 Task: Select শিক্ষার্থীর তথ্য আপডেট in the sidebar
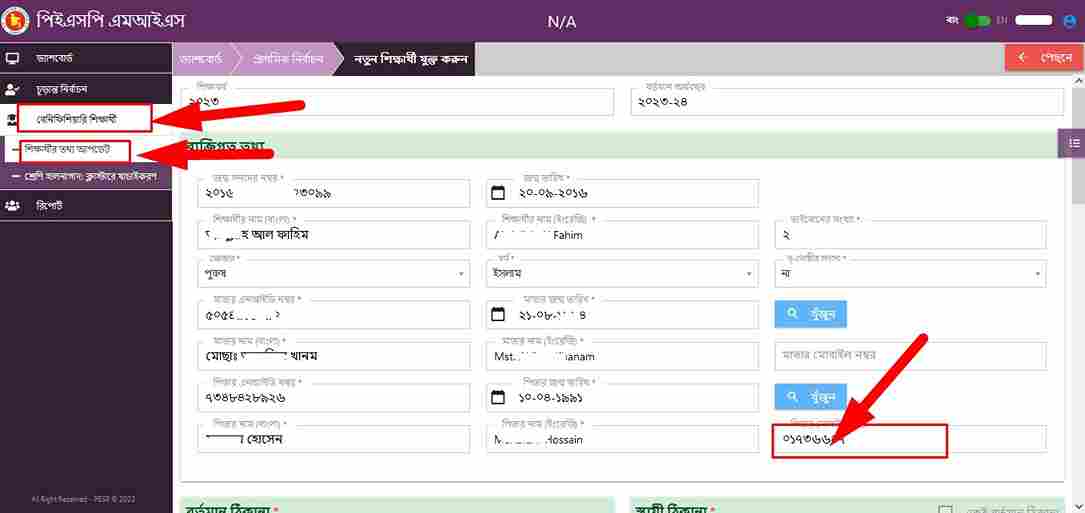click(76, 150)
